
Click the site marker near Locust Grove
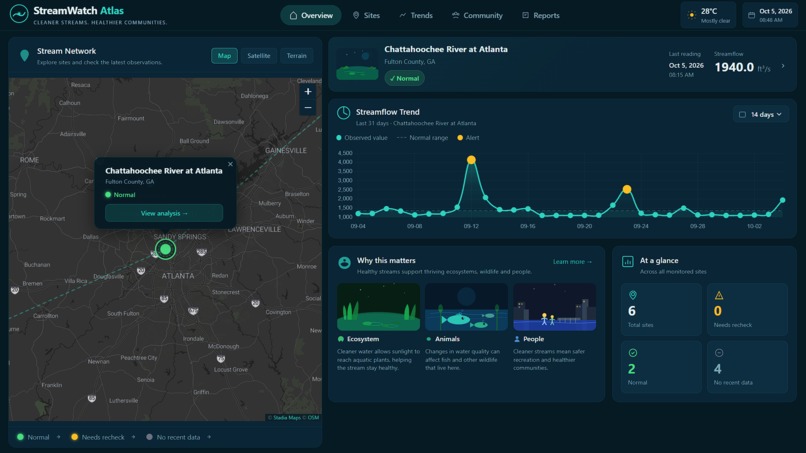click(x=221, y=358)
